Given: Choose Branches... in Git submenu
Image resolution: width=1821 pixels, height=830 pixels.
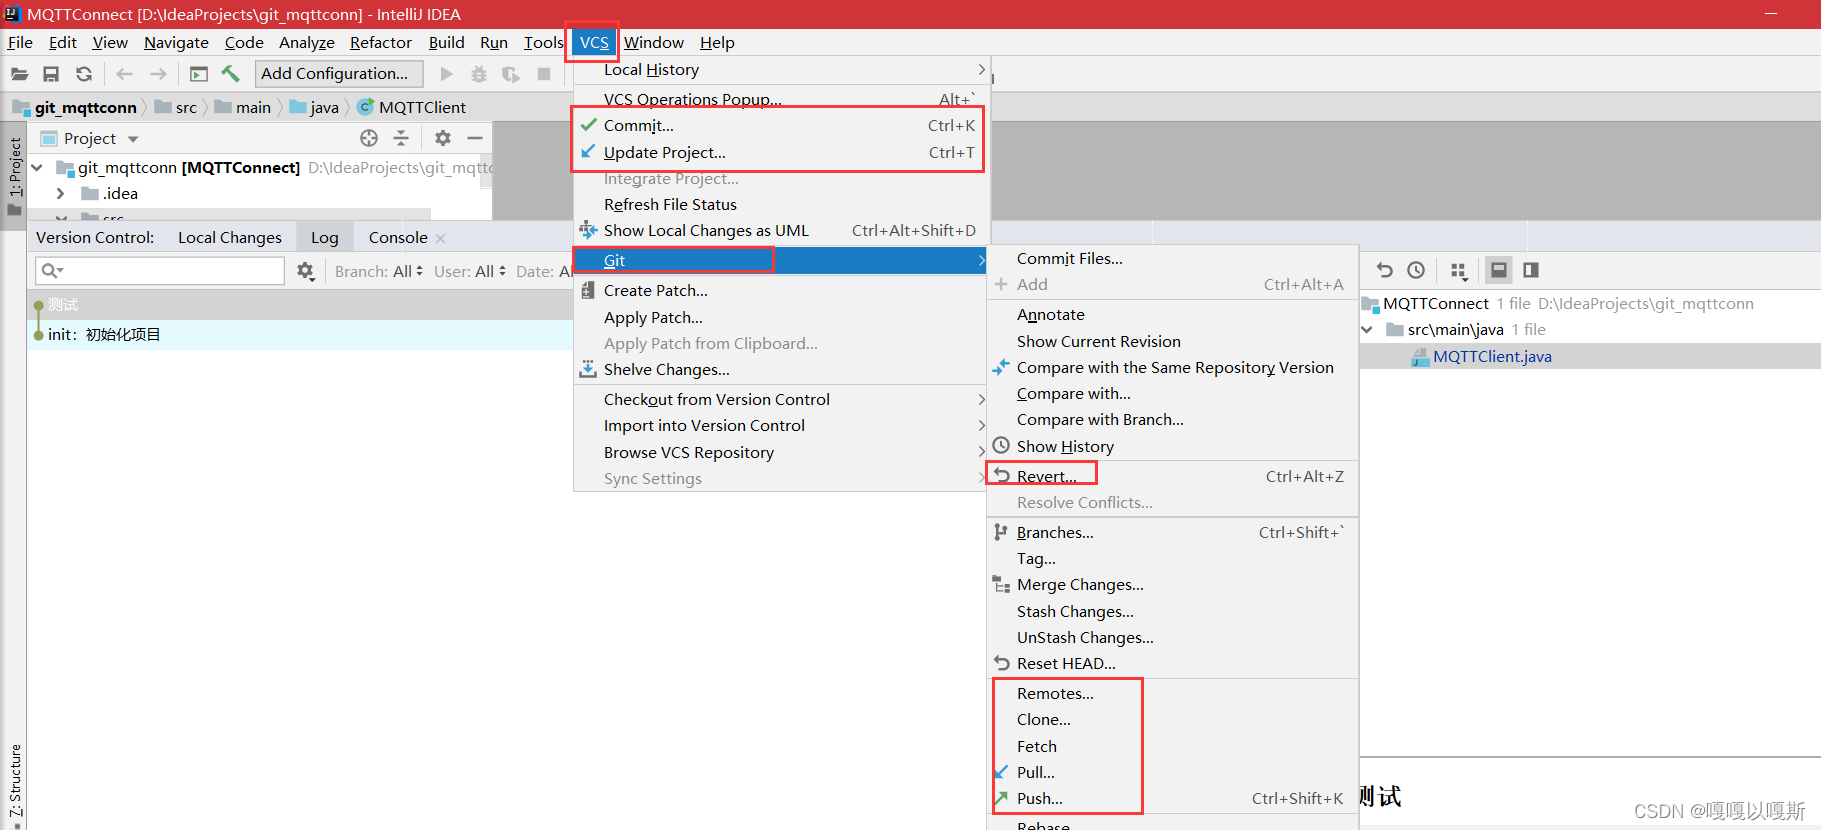Looking at the screenshot, I should point(1172,532).
